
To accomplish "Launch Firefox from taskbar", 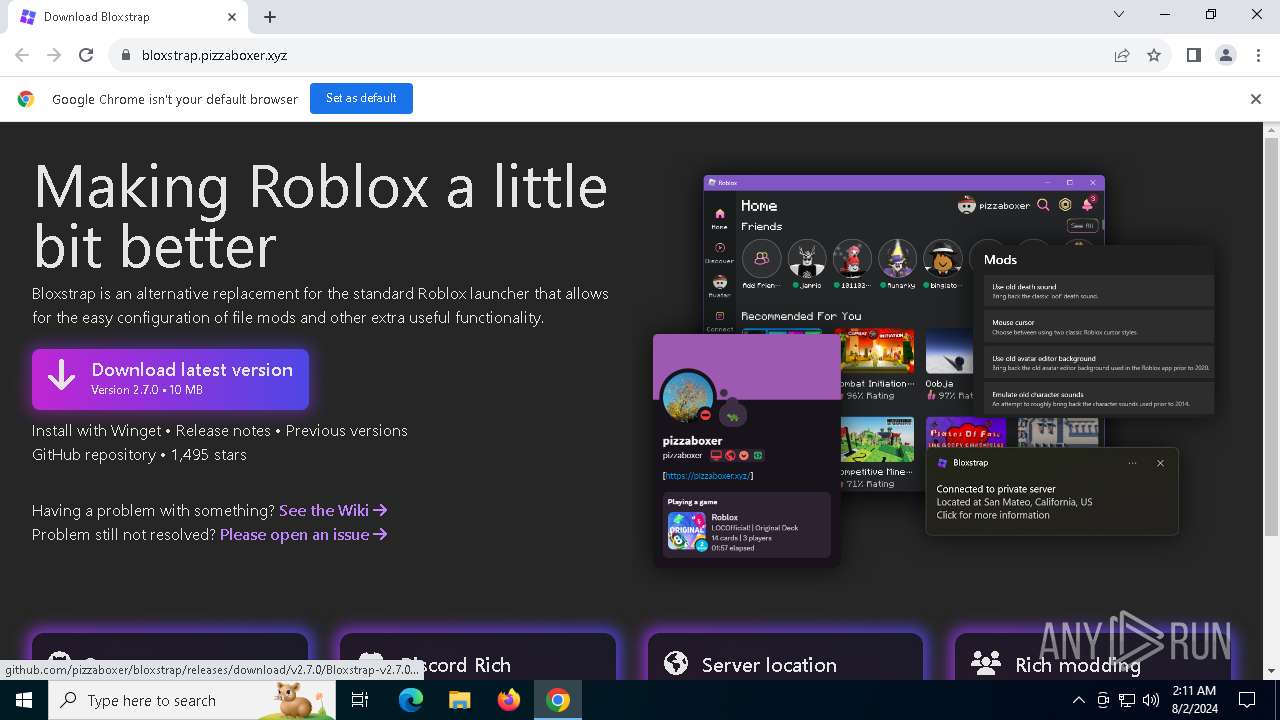I will pos(508,700).
